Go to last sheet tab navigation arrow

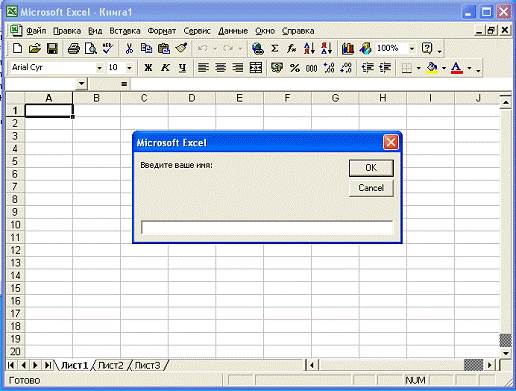(48, 365)
